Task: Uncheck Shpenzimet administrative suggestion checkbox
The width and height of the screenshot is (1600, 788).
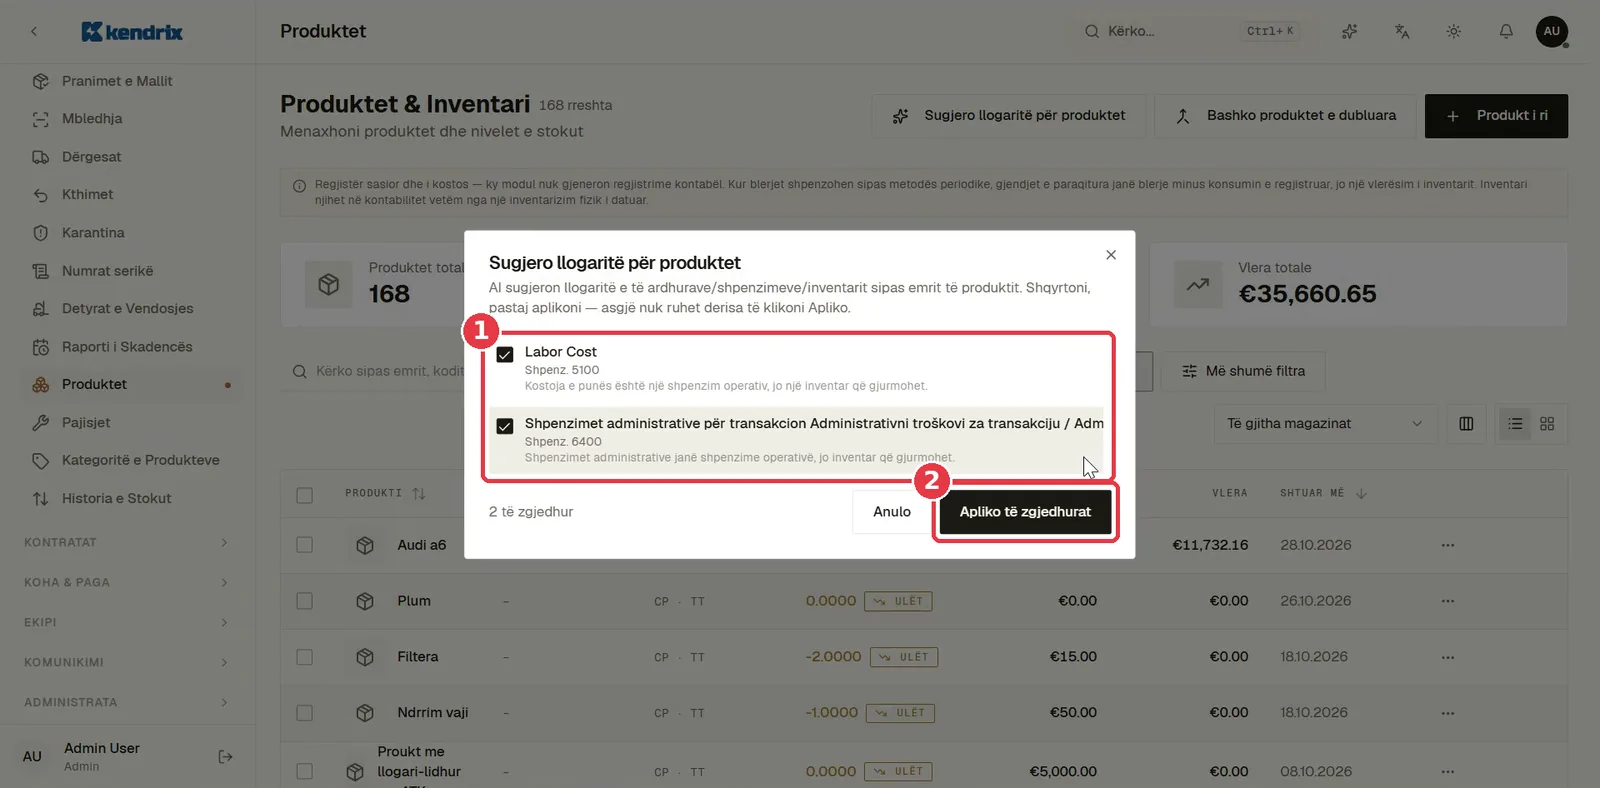Action: 505,426
